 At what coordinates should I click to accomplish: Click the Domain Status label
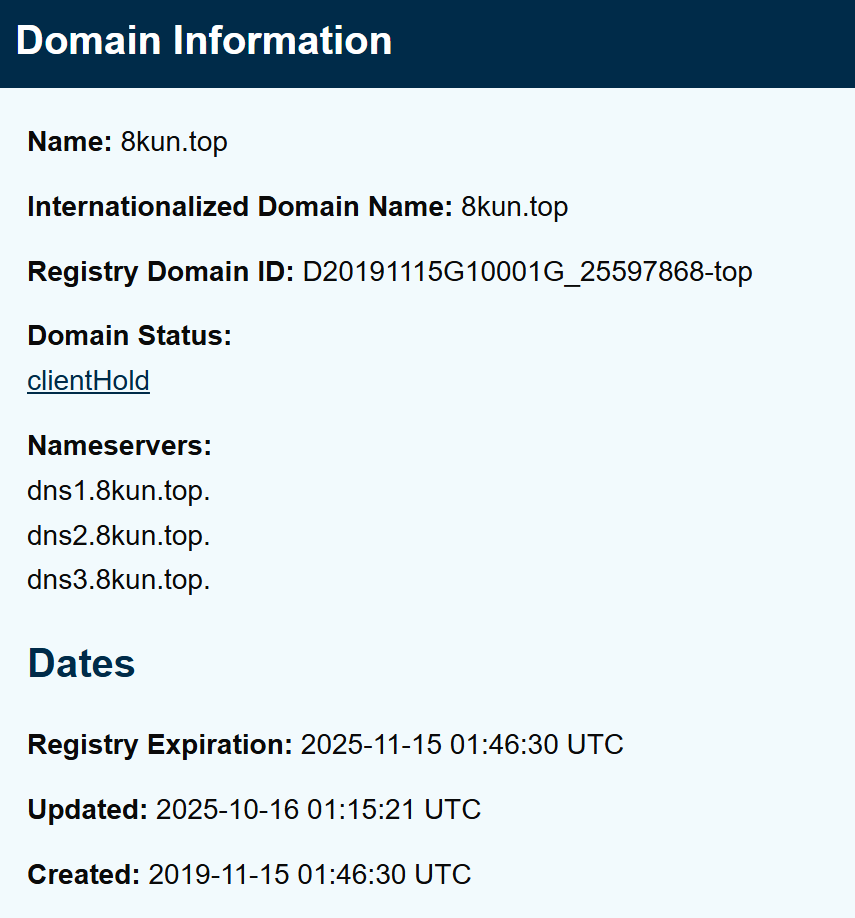coord(129,336)
